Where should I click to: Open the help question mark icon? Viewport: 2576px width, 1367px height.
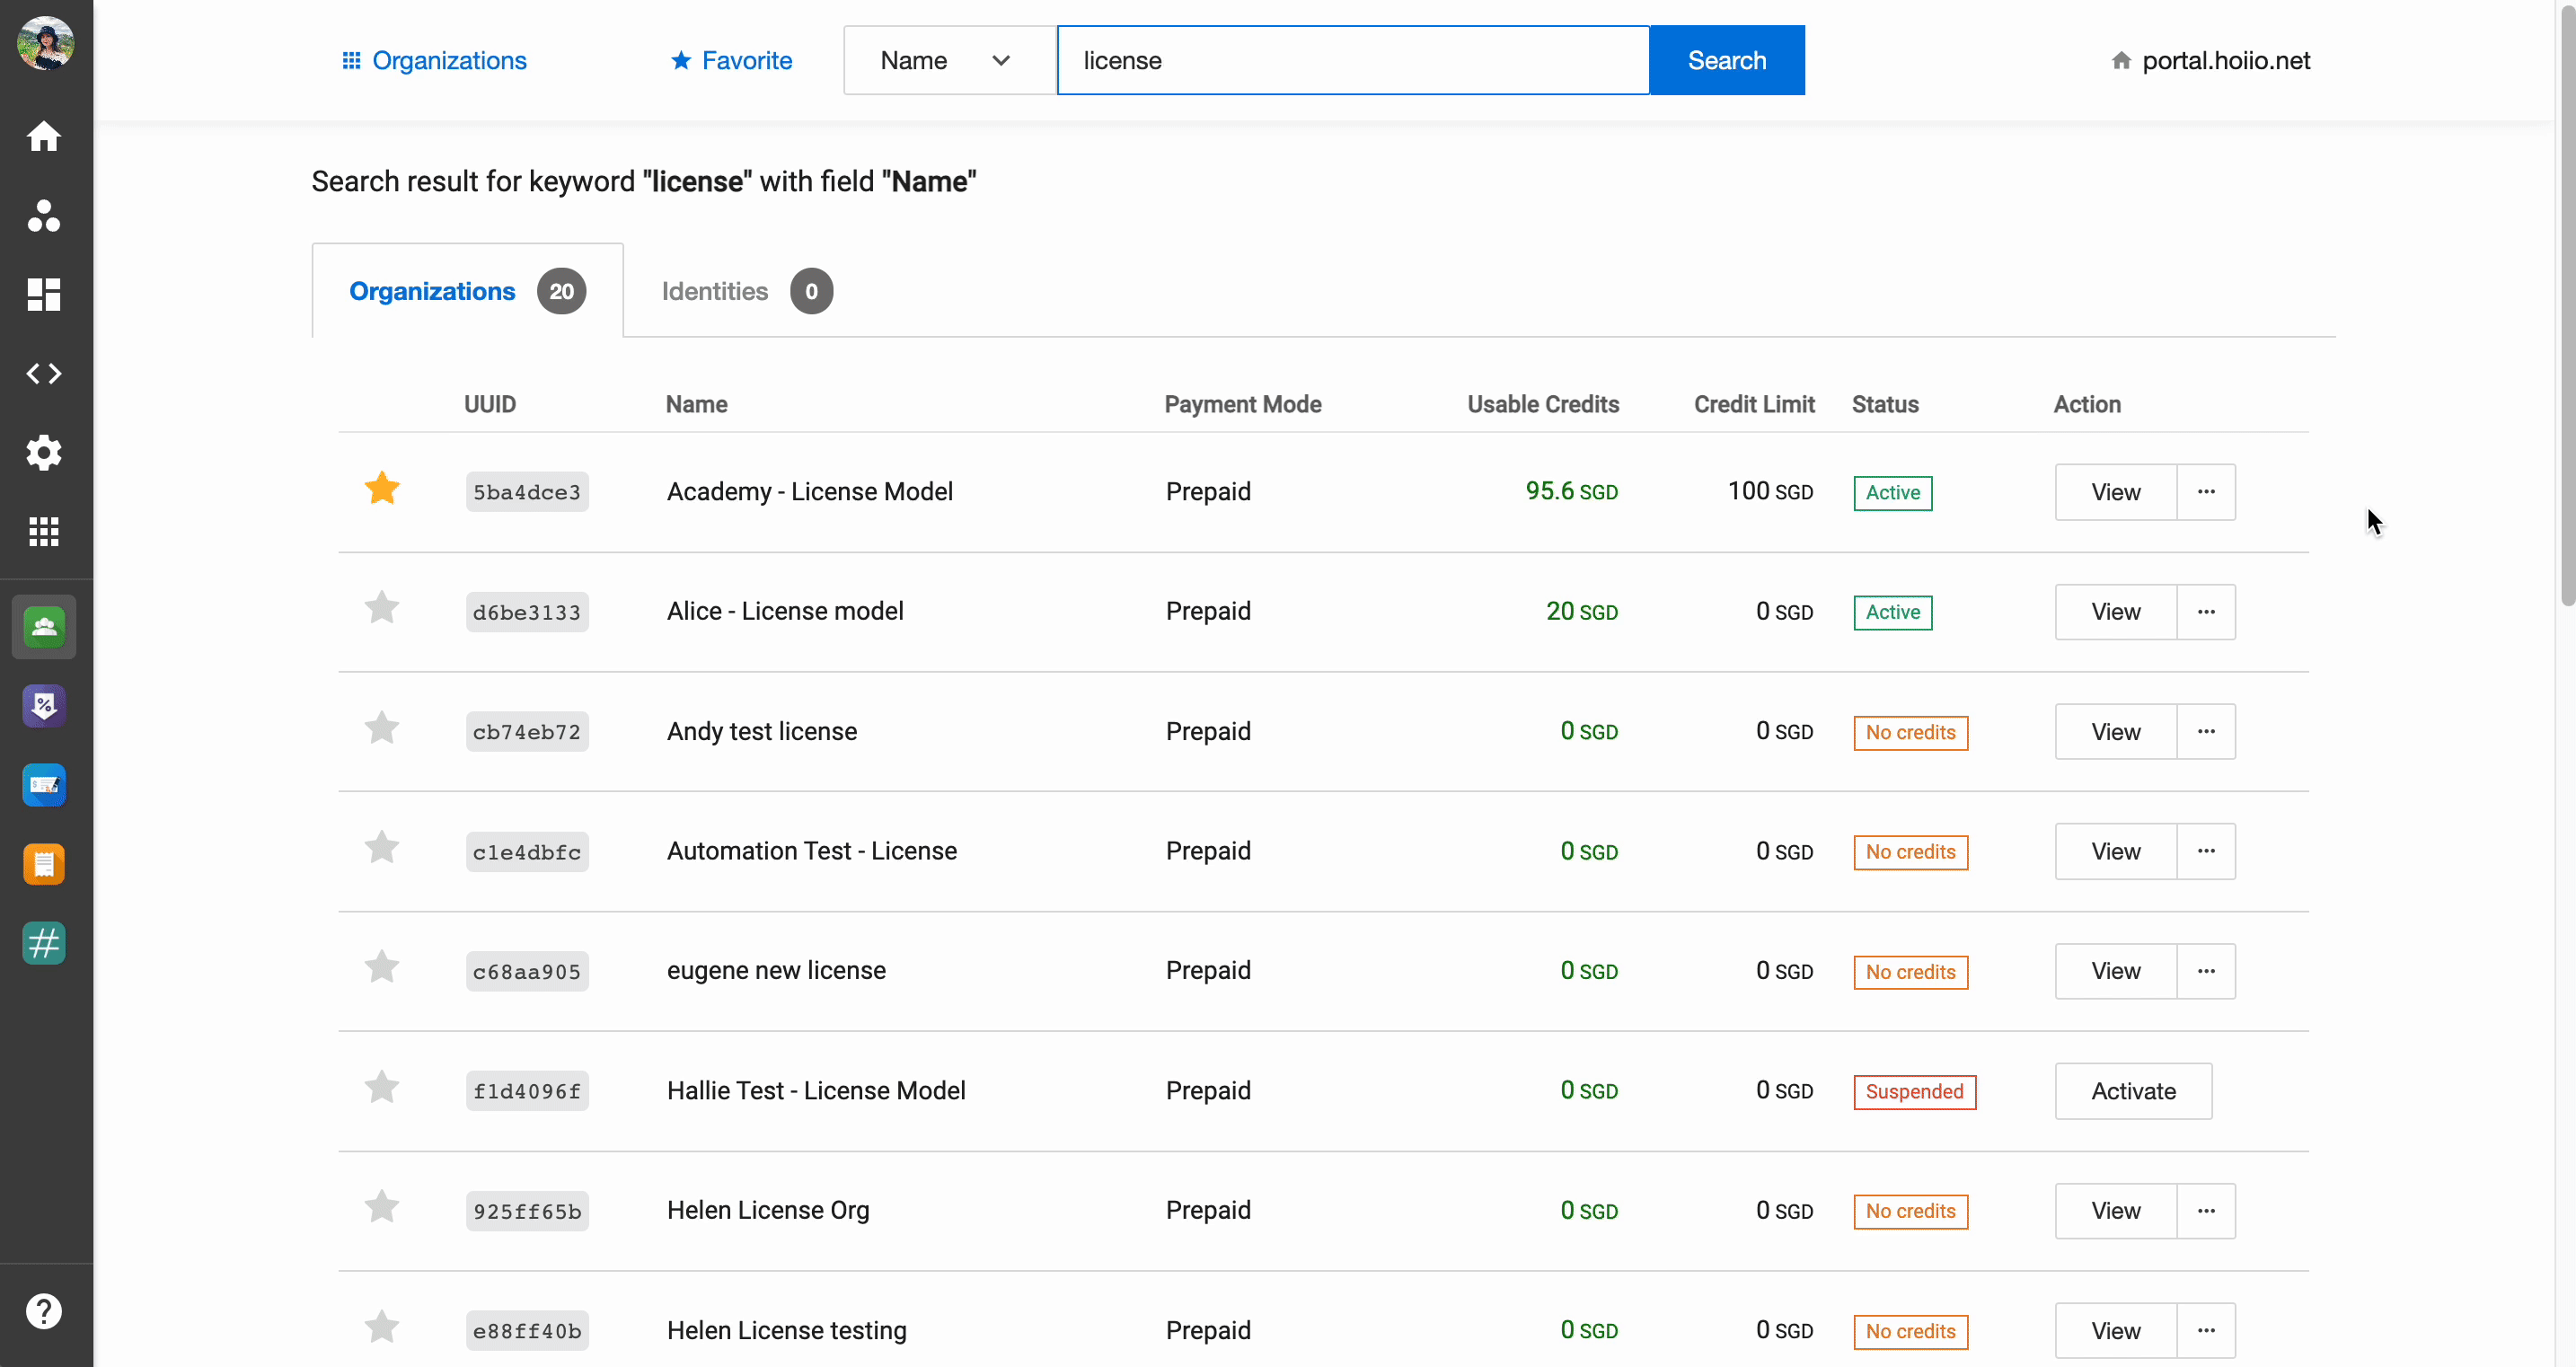coord(44,1310)
